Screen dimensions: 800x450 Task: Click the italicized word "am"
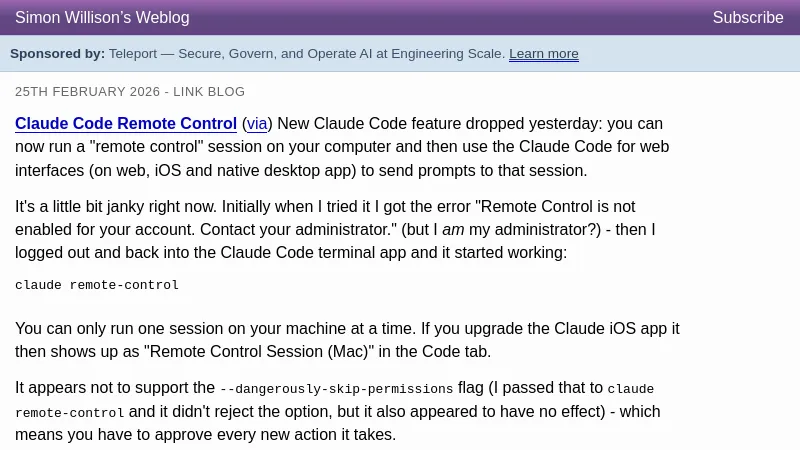tap(452, 230)
